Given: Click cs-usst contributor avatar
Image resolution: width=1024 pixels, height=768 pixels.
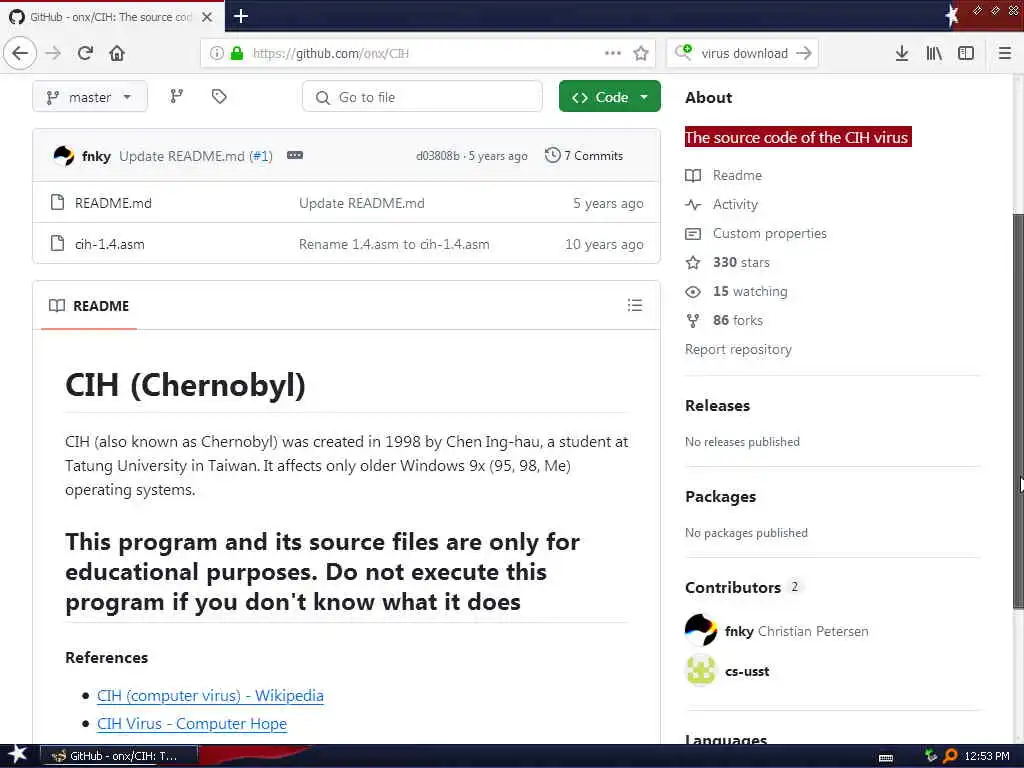Looking at the screenshot, I should [x=701, y=670].
